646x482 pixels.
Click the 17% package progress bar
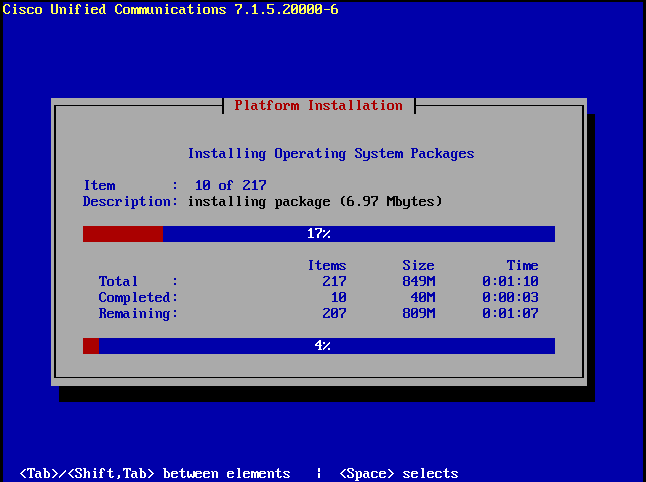click(x=318, y=234)
